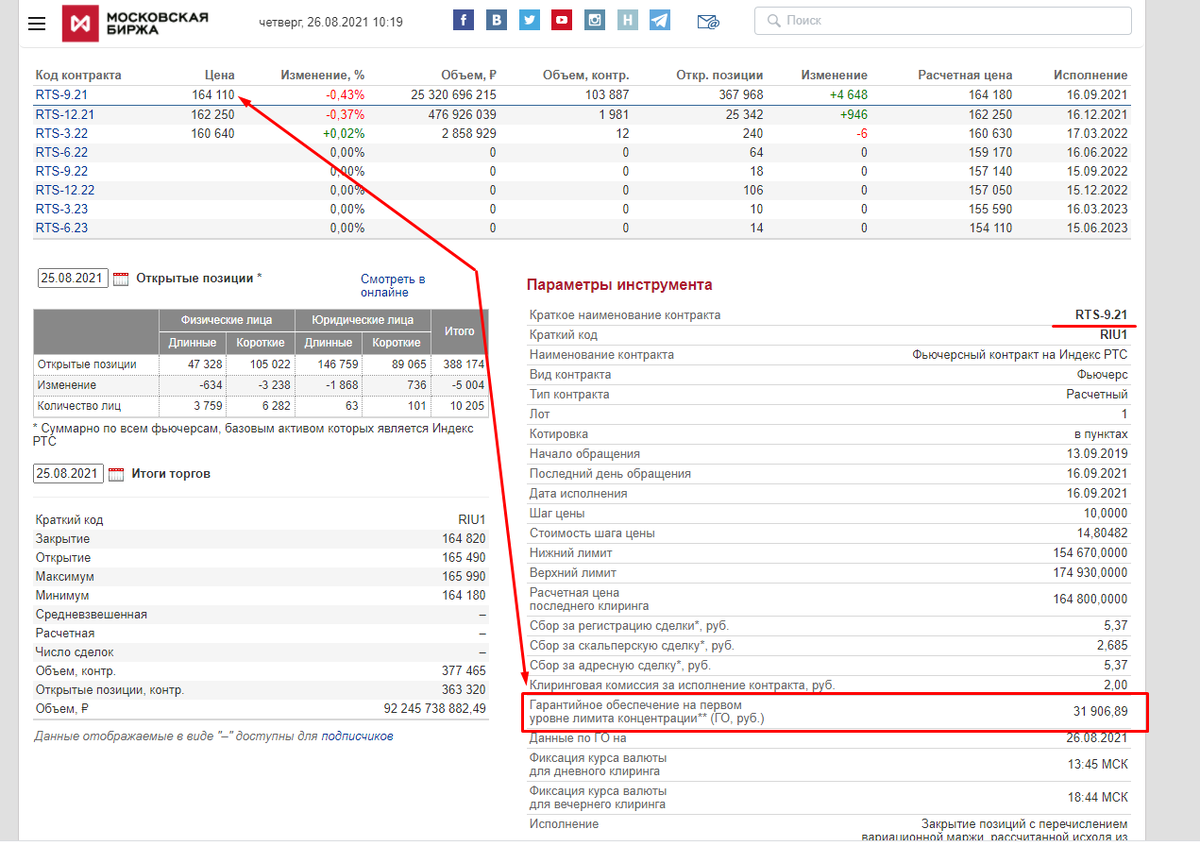This screenshot has height=846, width=1200.
Task: Click the Московская Биржа logo
Action: pyautogui.click(x=136, y=23)
